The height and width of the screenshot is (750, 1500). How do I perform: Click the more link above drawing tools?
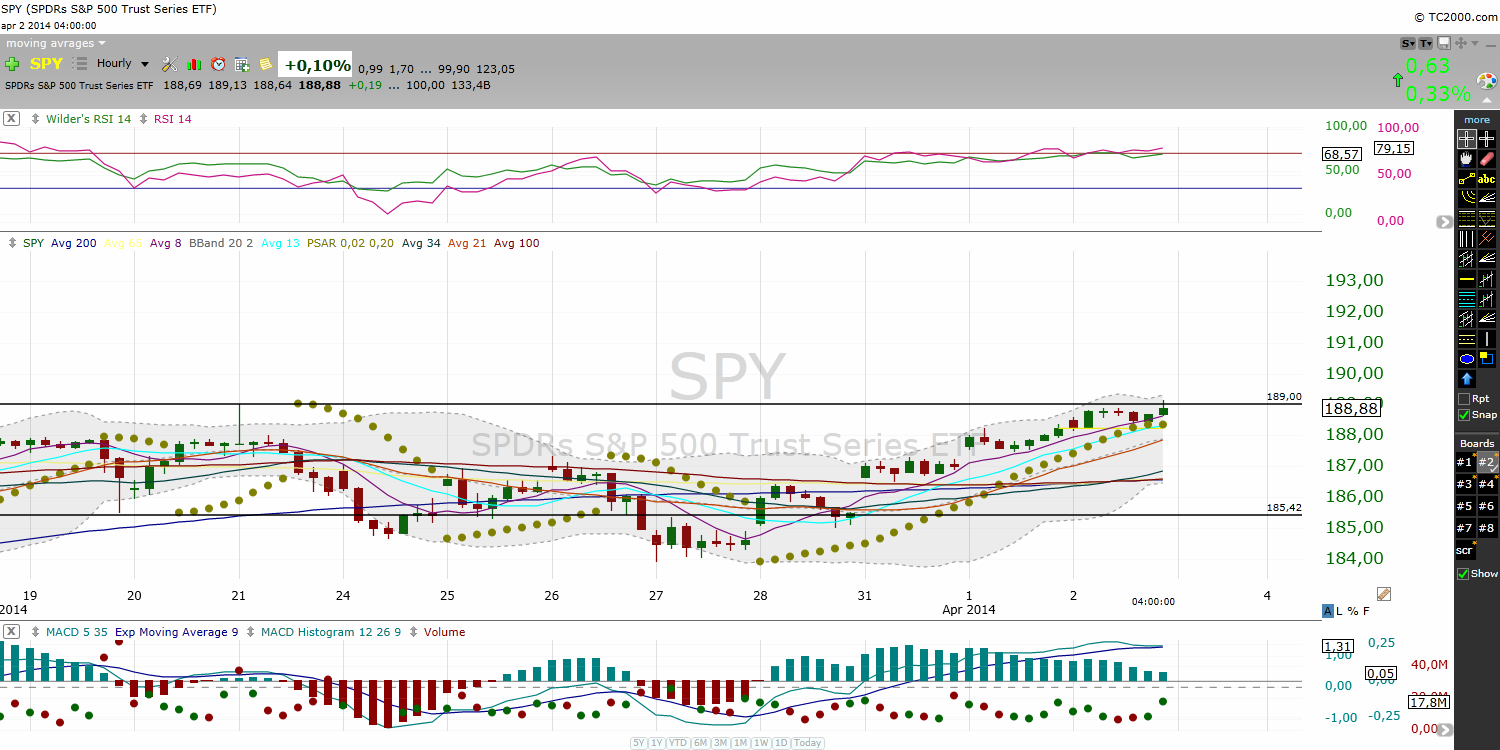pyautogui.click(x=1477, y=120)
